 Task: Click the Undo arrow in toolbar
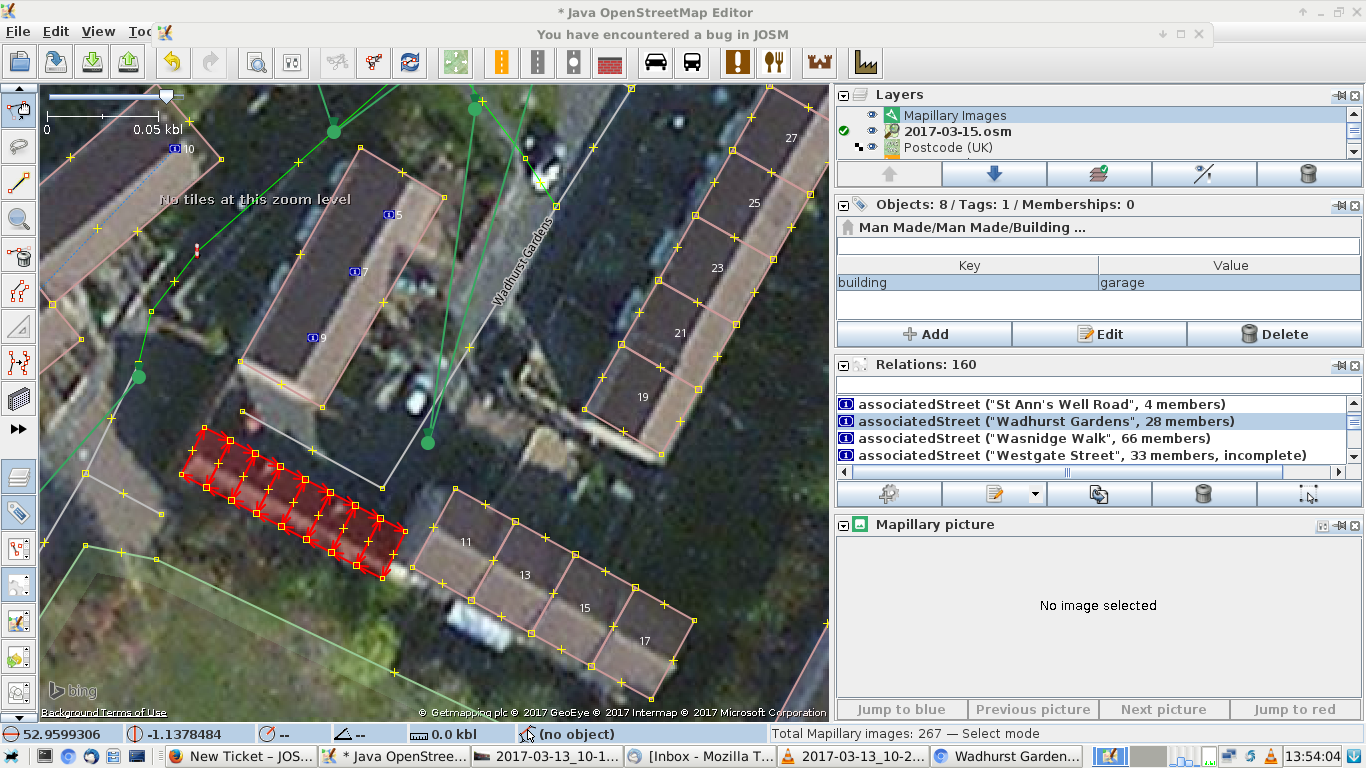tap(172, 62)
